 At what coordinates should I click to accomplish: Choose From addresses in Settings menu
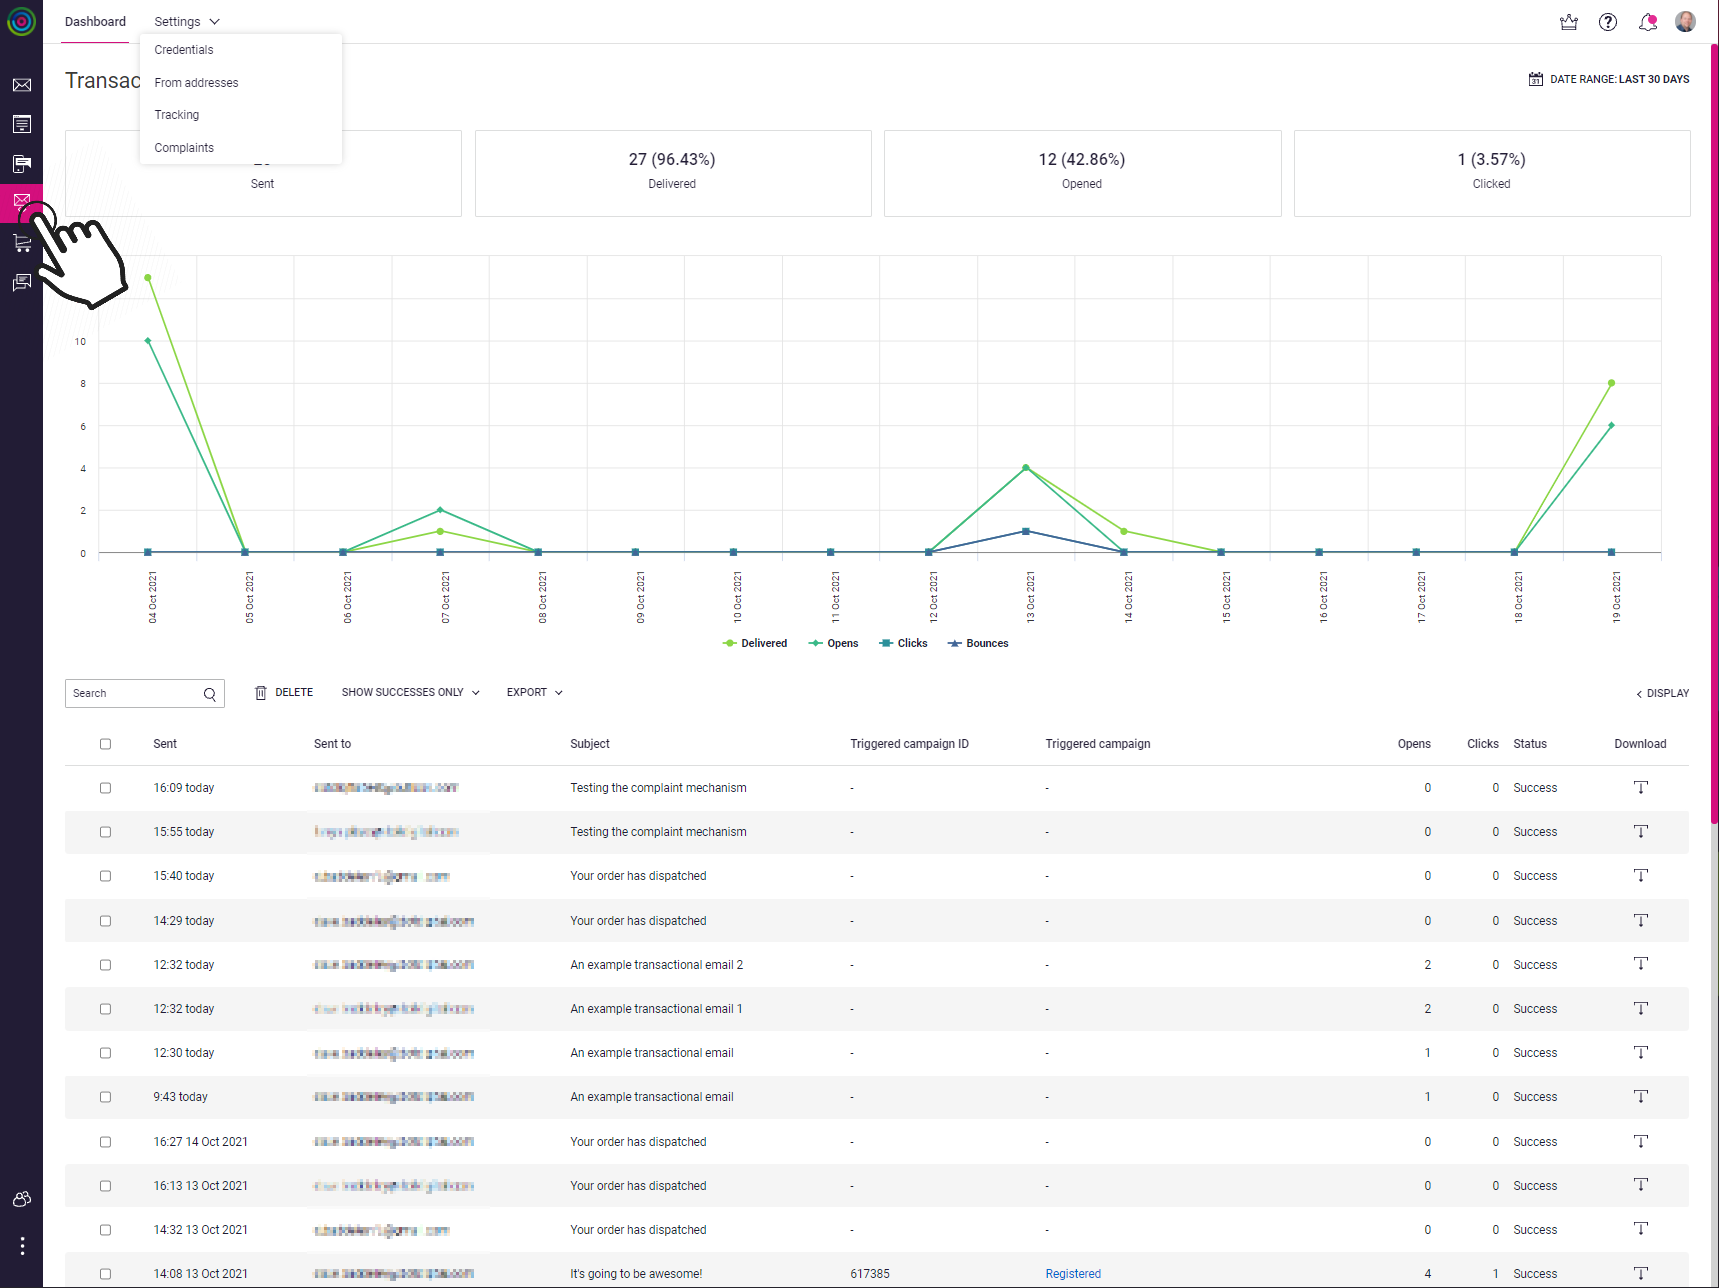[x=196, y=83]
